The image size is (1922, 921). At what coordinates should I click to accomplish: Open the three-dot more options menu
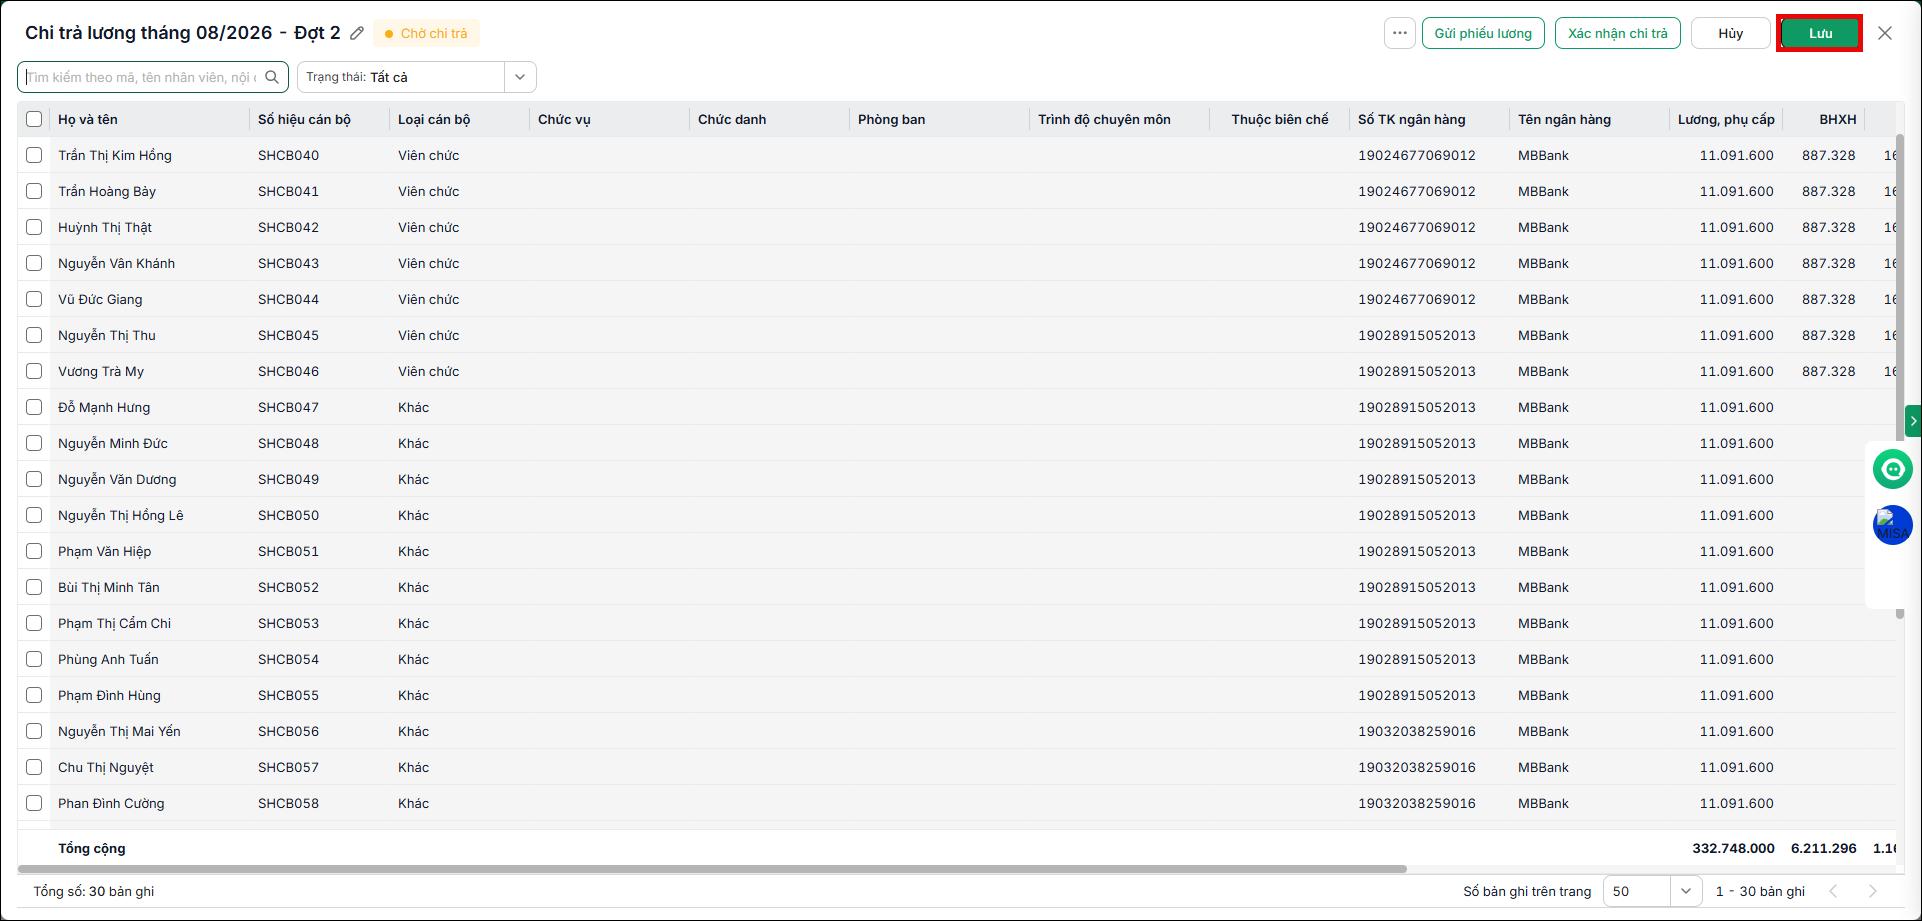click(x=1400, y=33)
